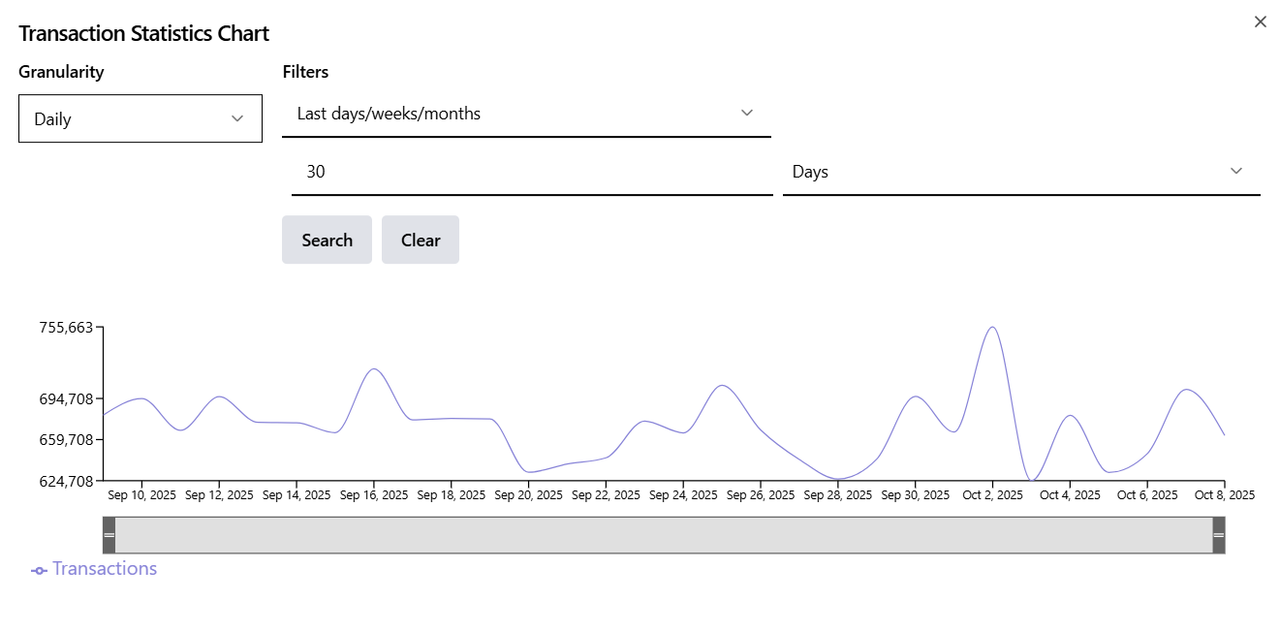Click the middle of the chart range scrollbar
Image resolution: width=1280 pixels, height=638 pixels.
664,535
